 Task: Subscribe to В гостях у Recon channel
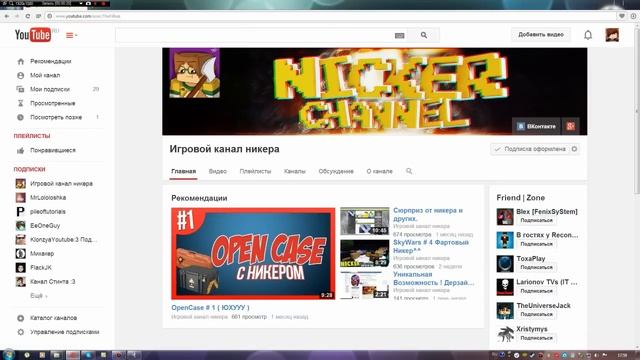tap(536, 244)
